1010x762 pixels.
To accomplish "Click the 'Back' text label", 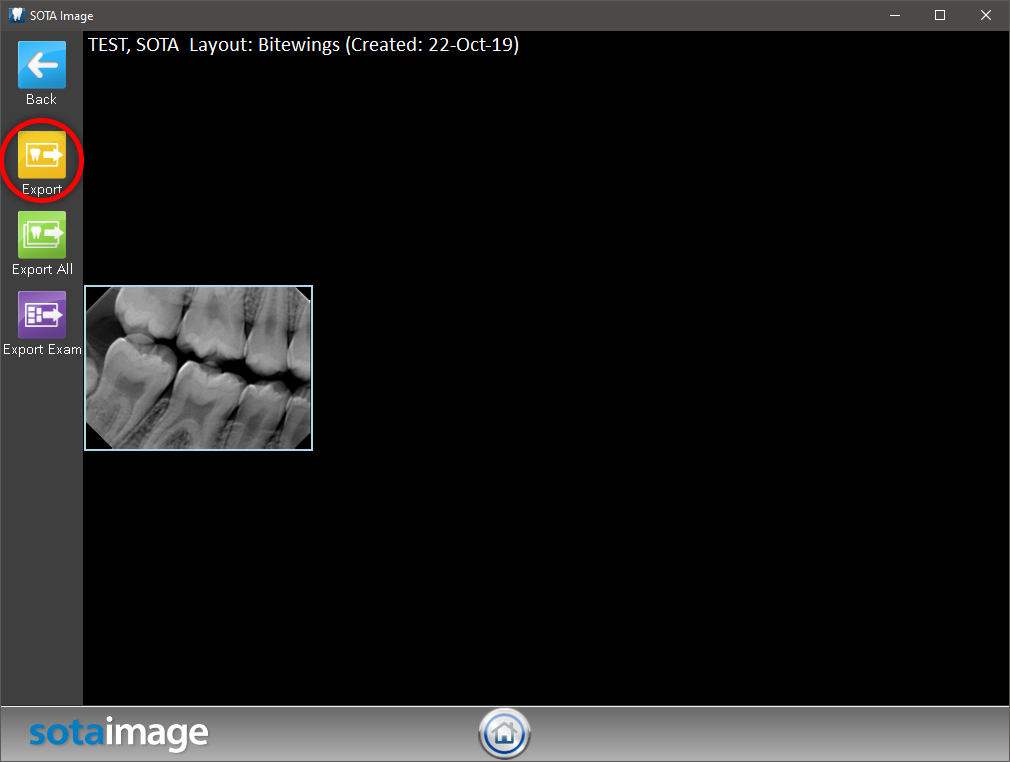I will [x=41, y=99].
